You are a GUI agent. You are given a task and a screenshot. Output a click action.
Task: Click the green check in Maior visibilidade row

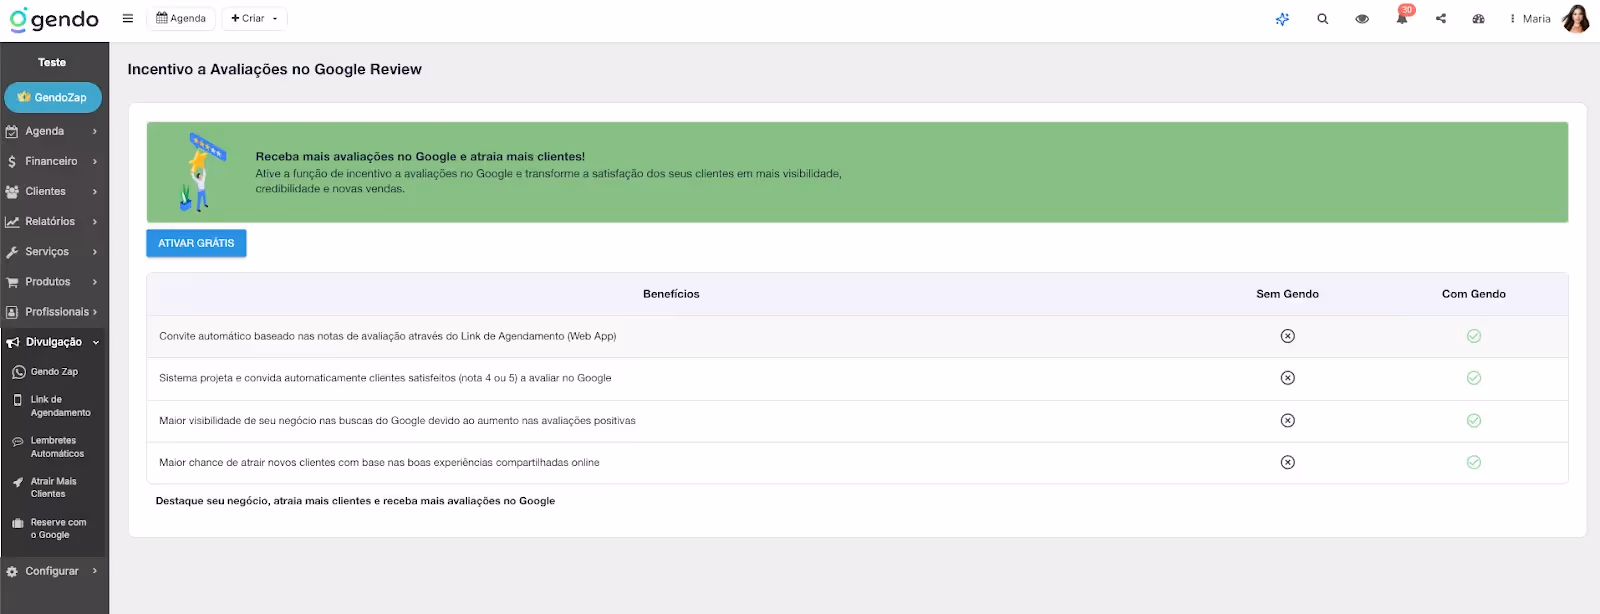coord(1474,420)
